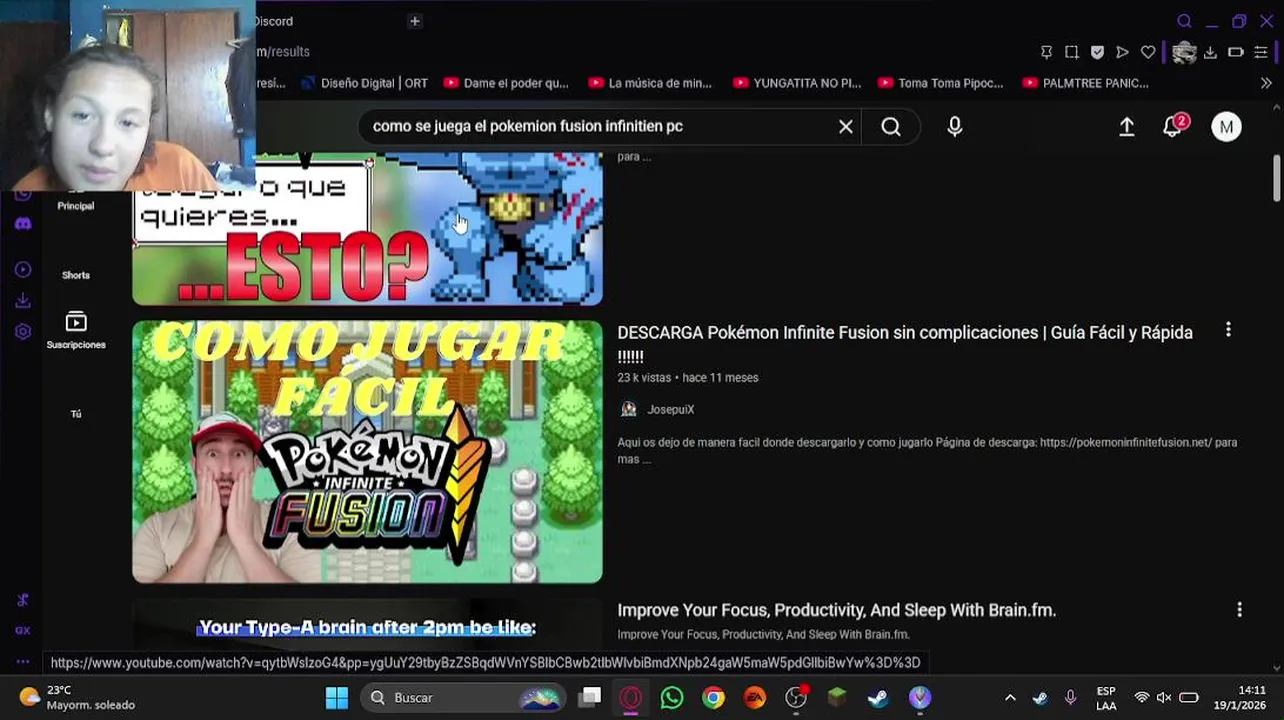Open Easy Setup sliders icon
1284x720 pixels.
(1261, 52)
